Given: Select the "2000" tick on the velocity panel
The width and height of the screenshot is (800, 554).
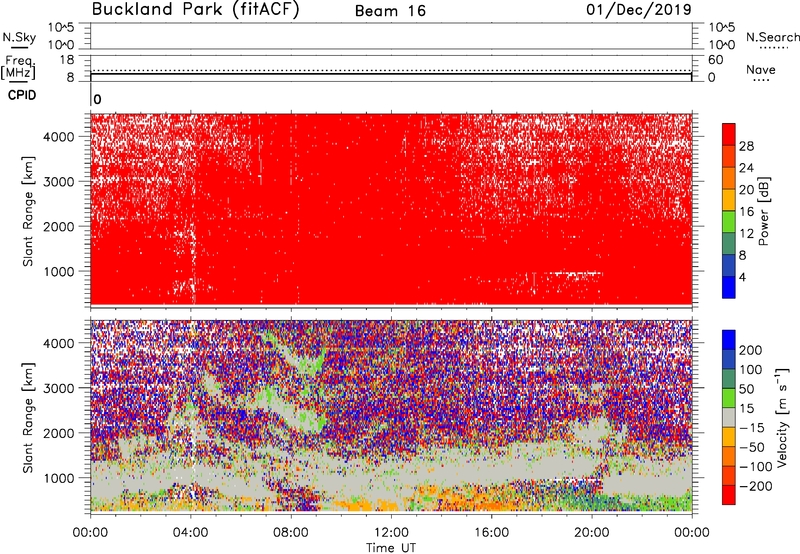Looking at the screenshot, I should point(59,433).
